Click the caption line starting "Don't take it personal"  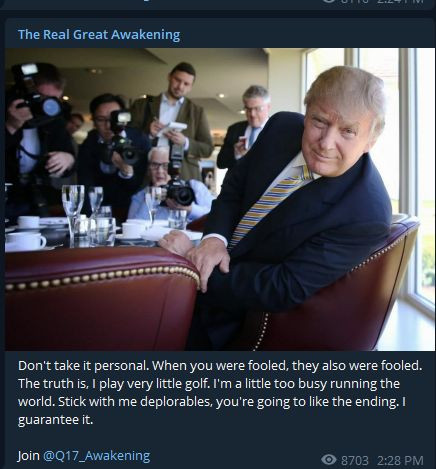pos(220,366)
